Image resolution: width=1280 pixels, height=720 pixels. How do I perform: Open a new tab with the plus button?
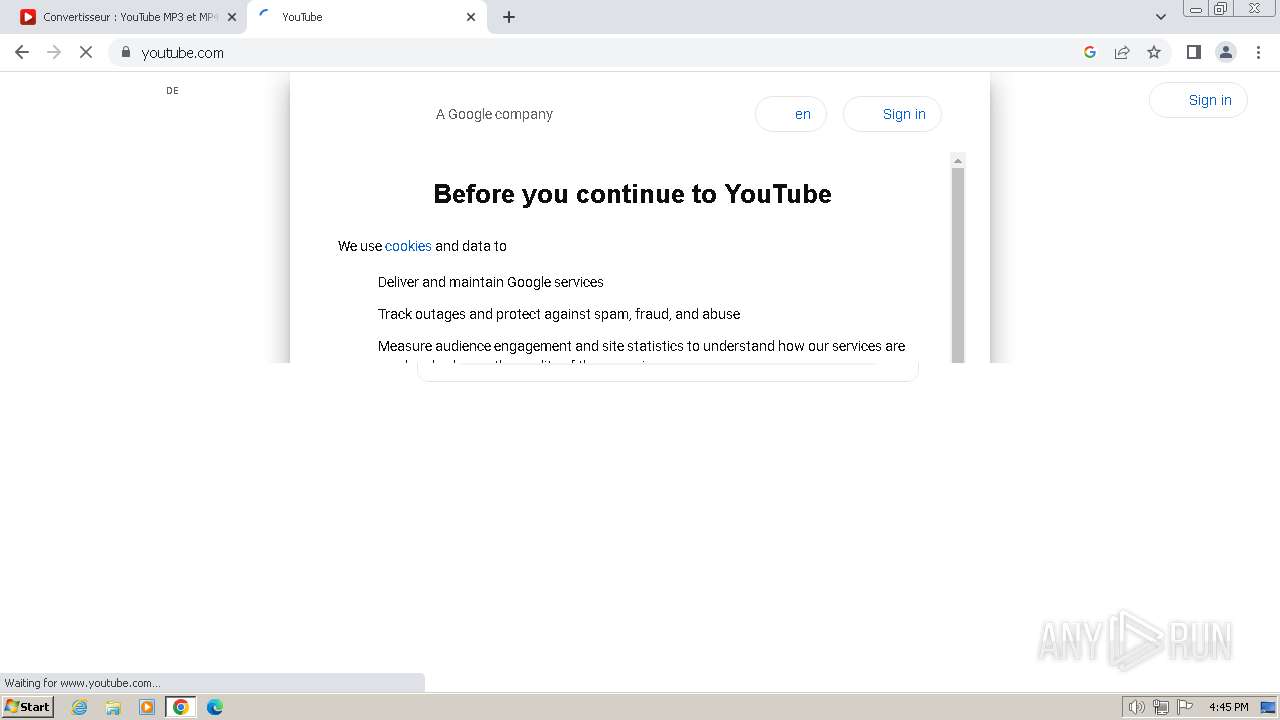[509, 17]
